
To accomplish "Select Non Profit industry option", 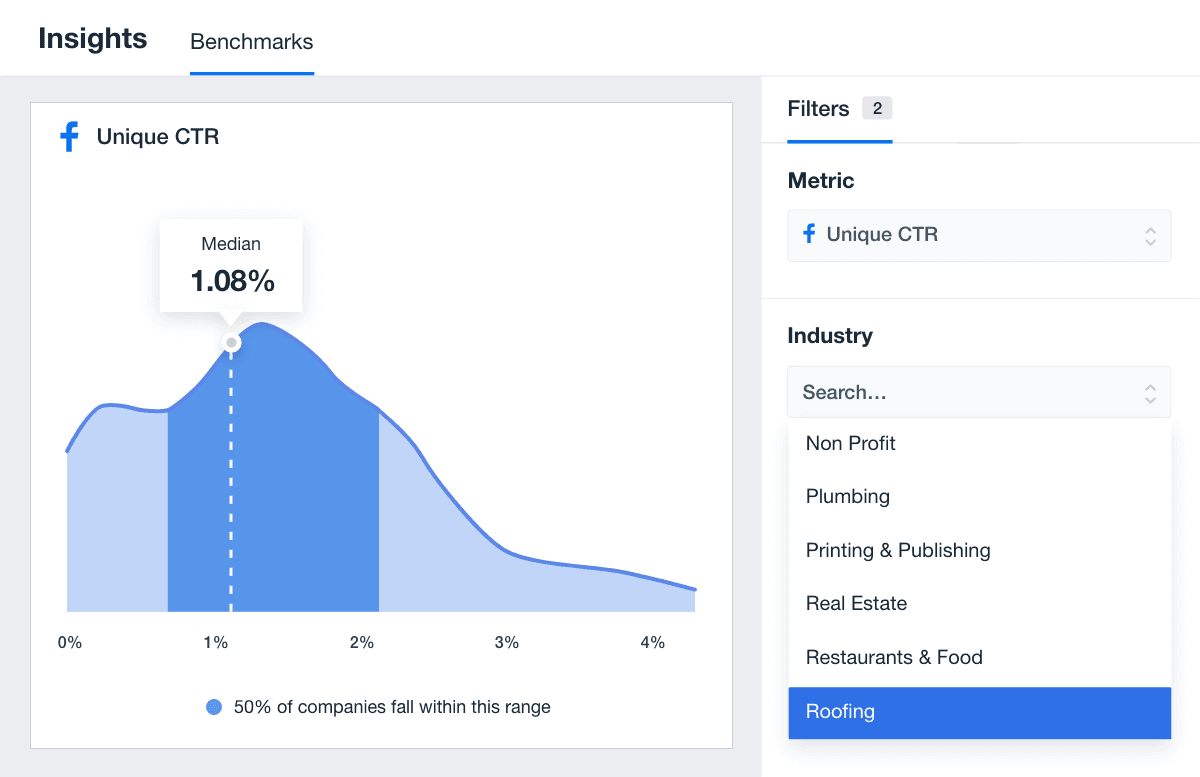I will (851, 443).
